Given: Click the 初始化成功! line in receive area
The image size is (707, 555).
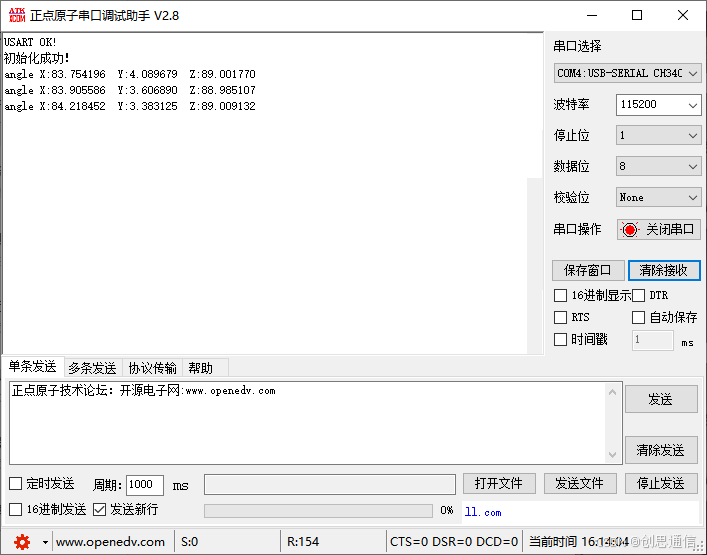Looking at the screenshot, I should coord(37,58).
